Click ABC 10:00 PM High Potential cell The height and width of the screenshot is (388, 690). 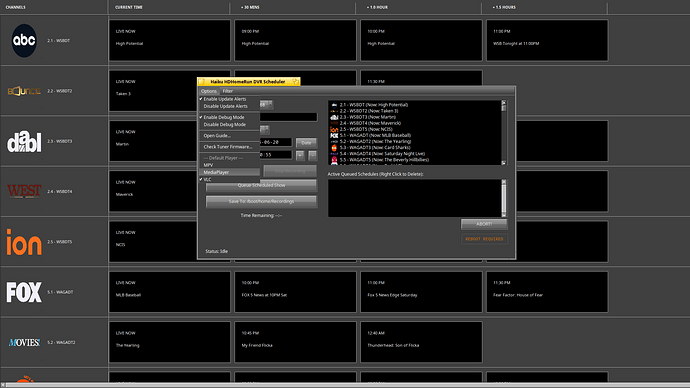click(x=421, y=40)
